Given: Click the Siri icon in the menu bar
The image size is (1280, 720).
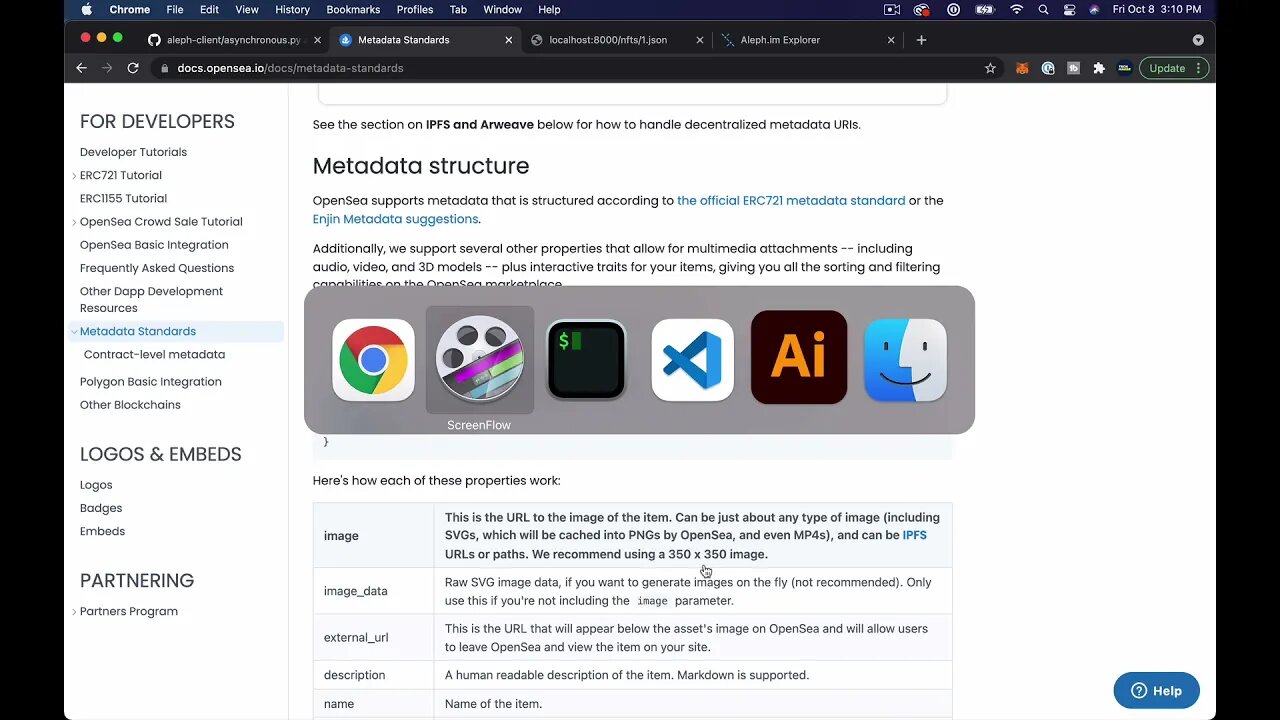Looking at the screenshot, I should pyautogui.click(x=1094, y=9).
